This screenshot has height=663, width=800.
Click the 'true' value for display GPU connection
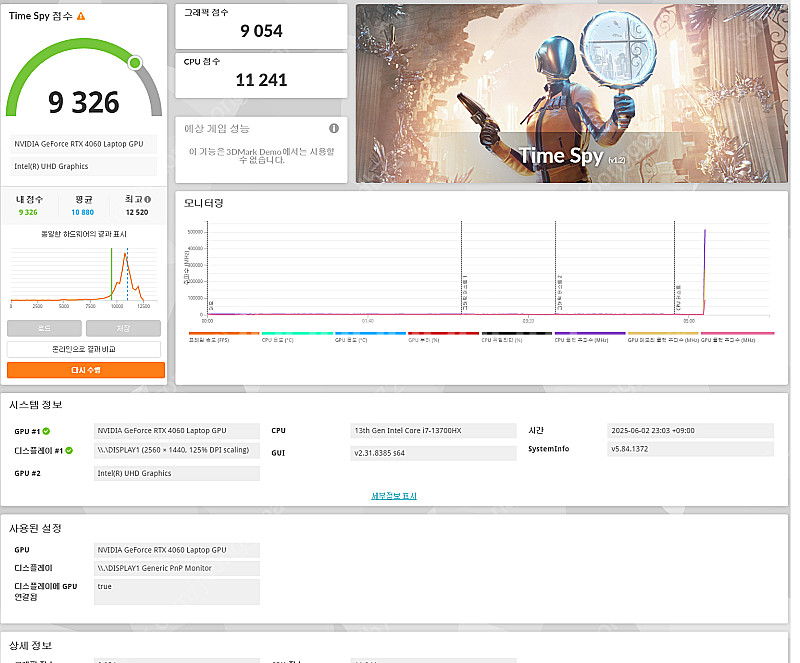click(x=177, y=592)
